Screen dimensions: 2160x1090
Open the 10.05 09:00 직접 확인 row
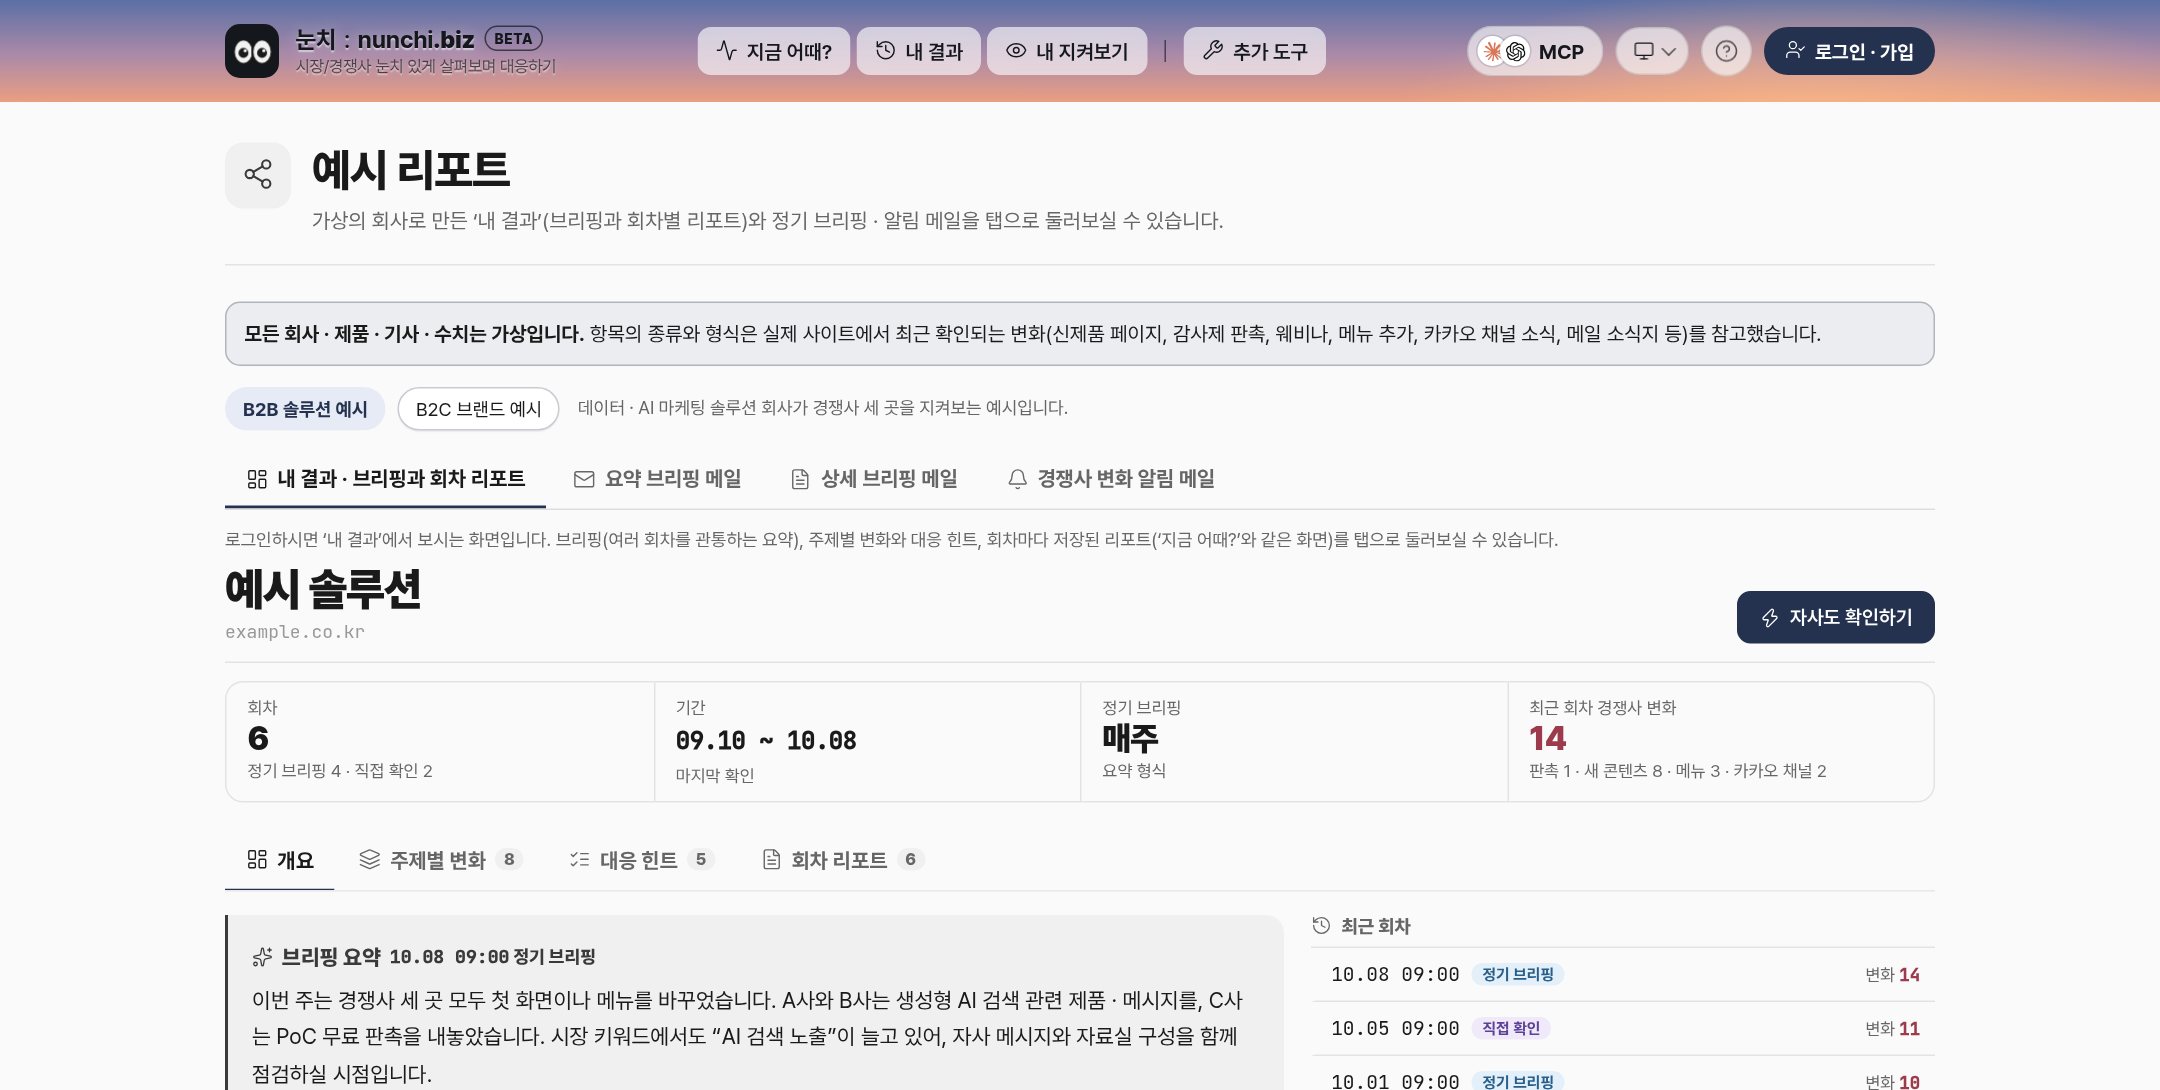click(x=1623, y=1029)
